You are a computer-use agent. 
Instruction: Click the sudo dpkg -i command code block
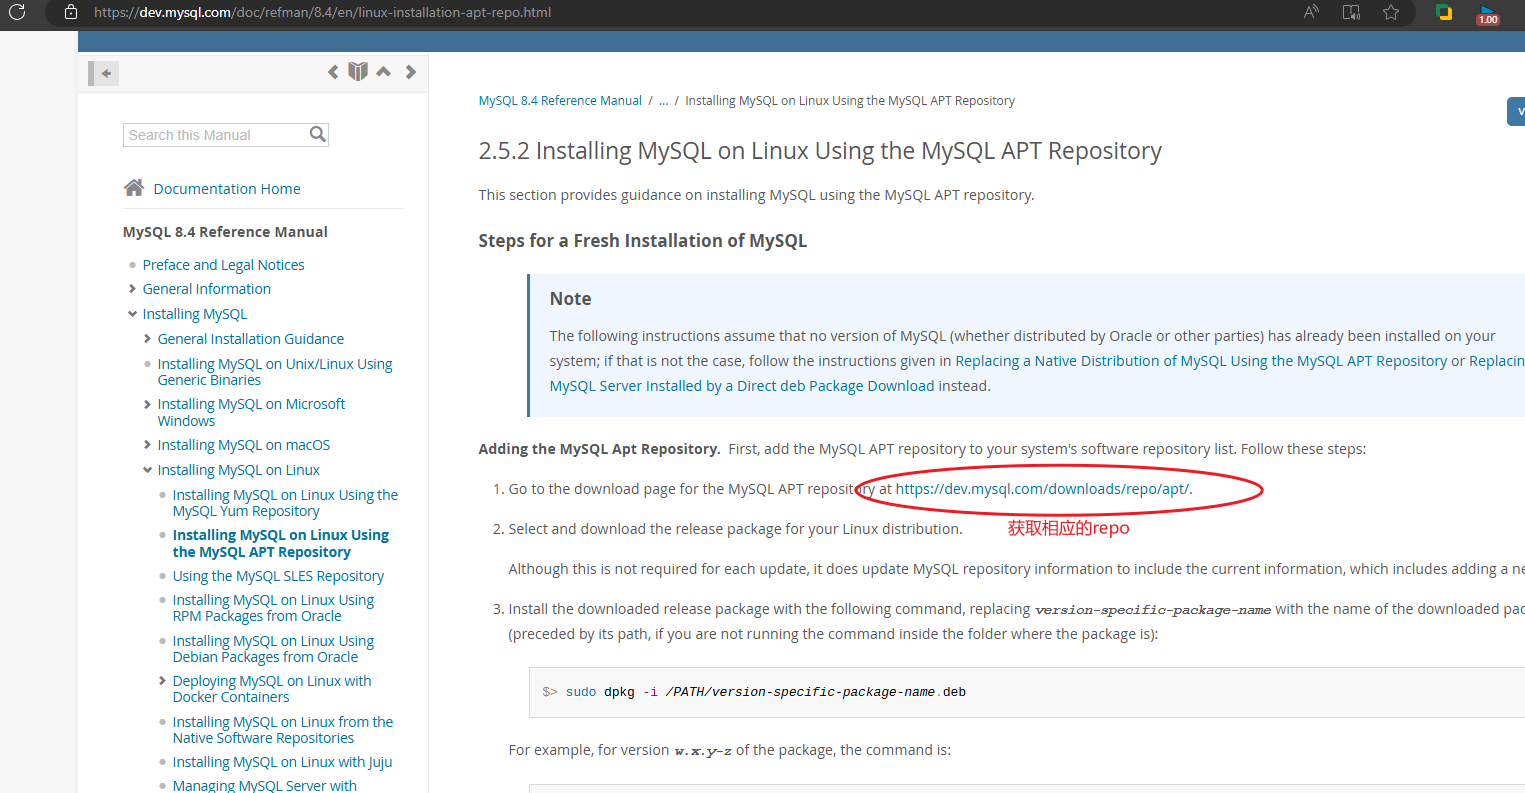click(x=1027, y=692)
